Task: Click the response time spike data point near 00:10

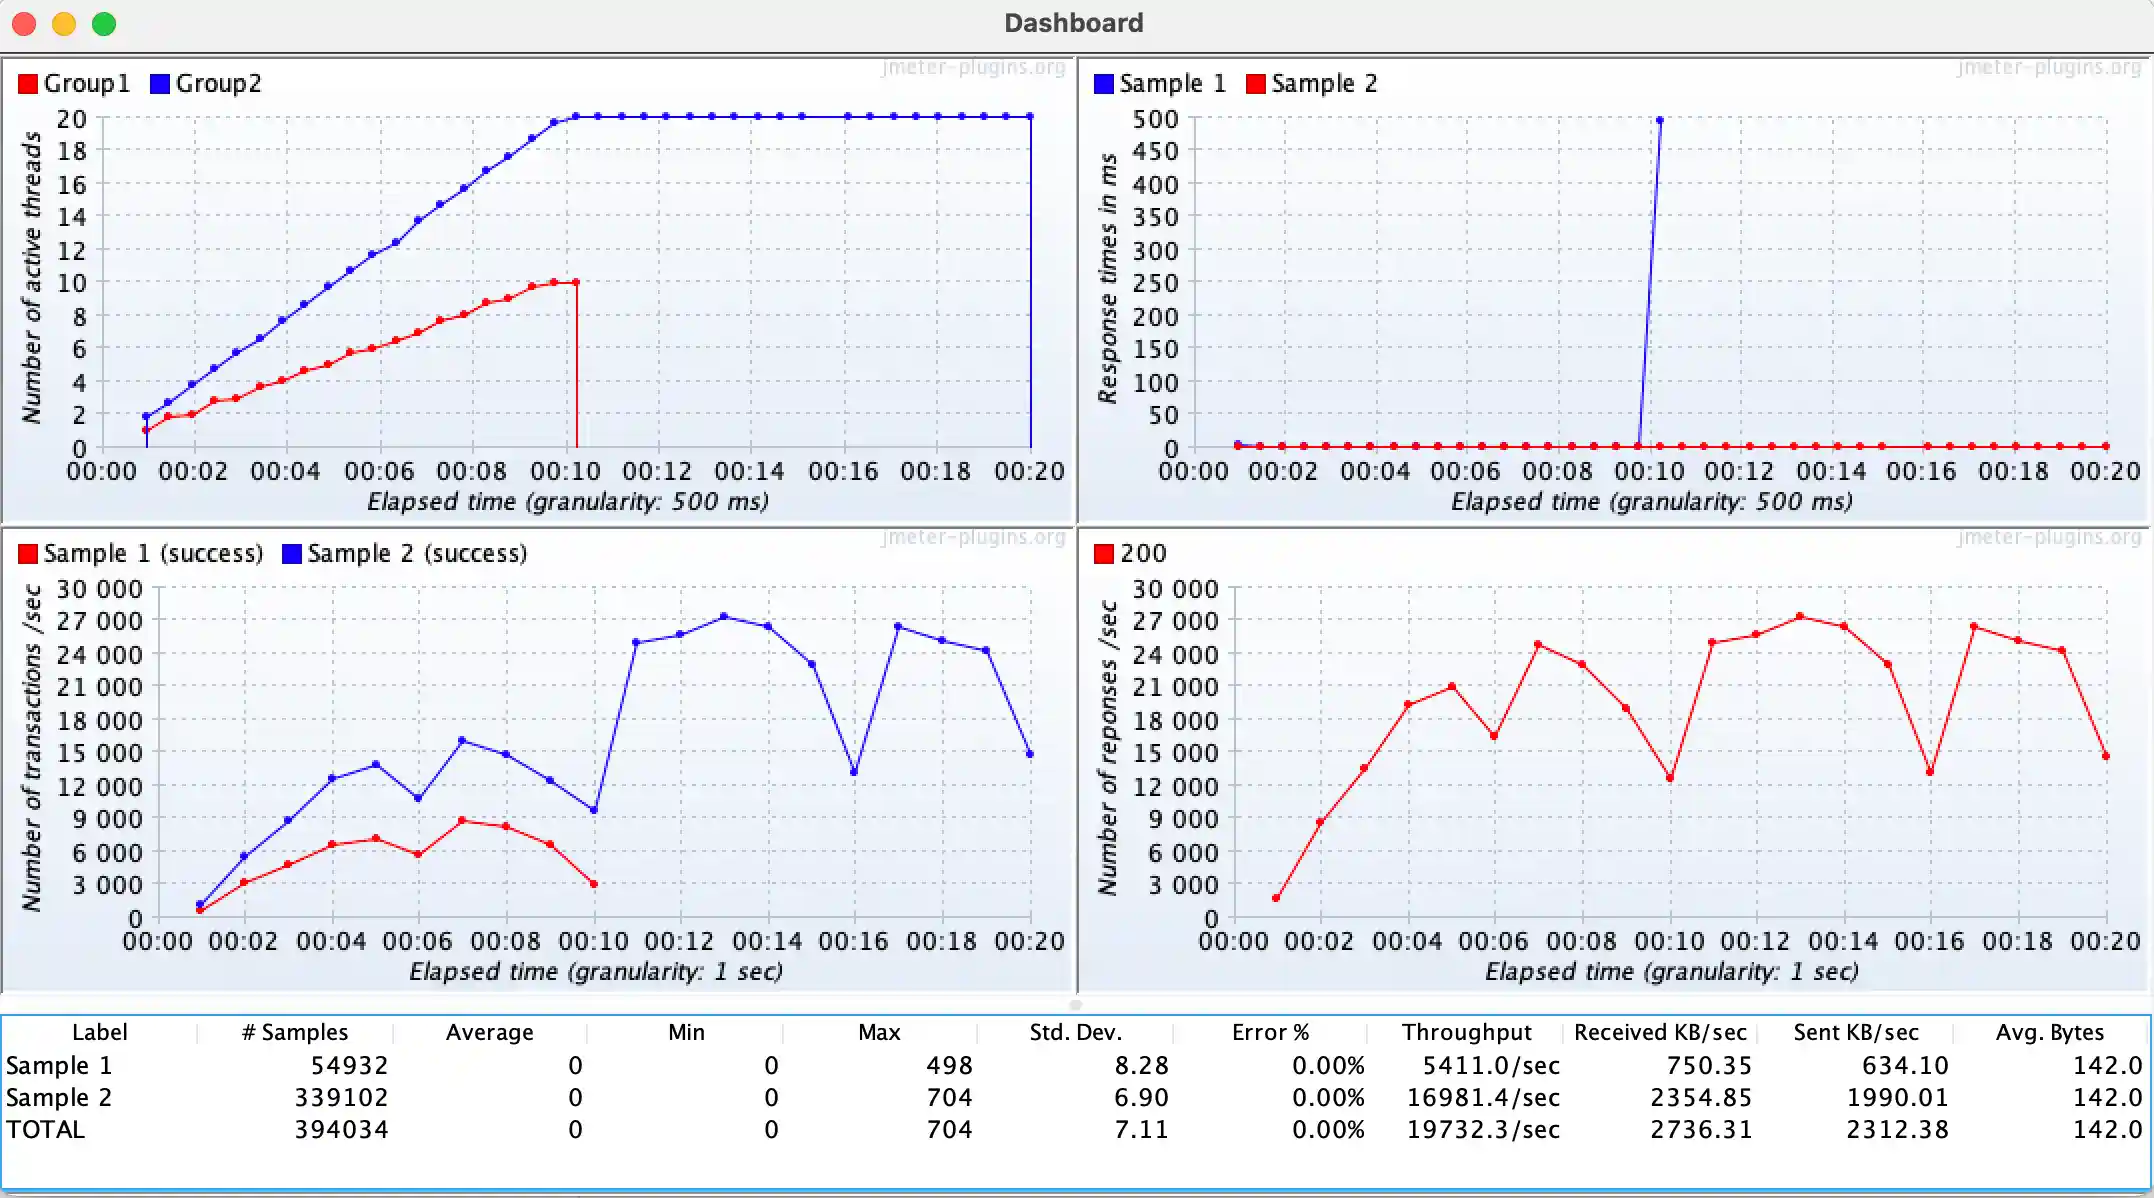Action: tap(1659, 120)
